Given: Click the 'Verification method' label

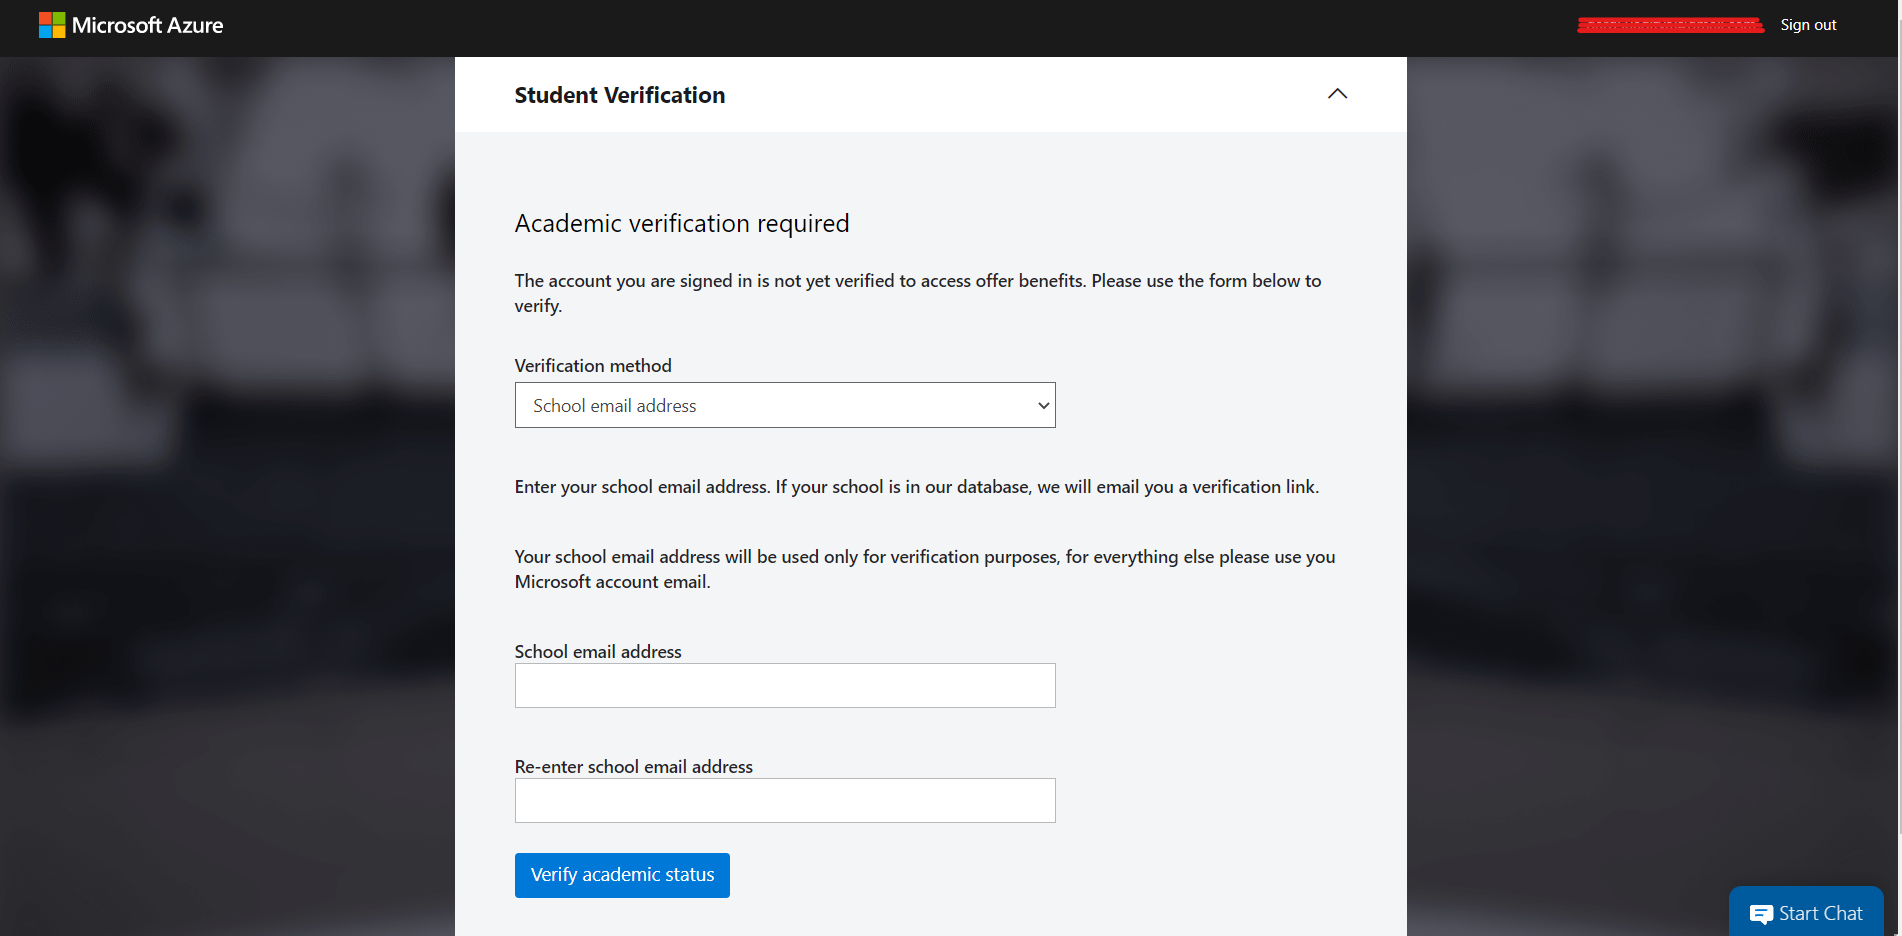Looking at the screenshot, I should click(593, 366).
